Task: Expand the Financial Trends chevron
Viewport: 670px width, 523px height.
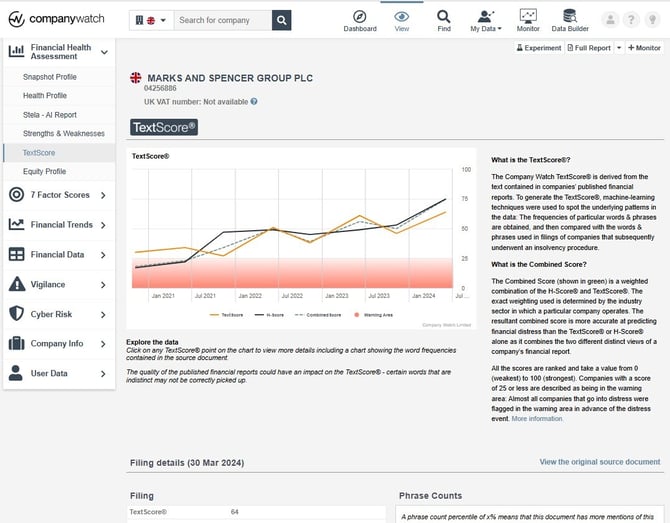Action: pos(103,225)
